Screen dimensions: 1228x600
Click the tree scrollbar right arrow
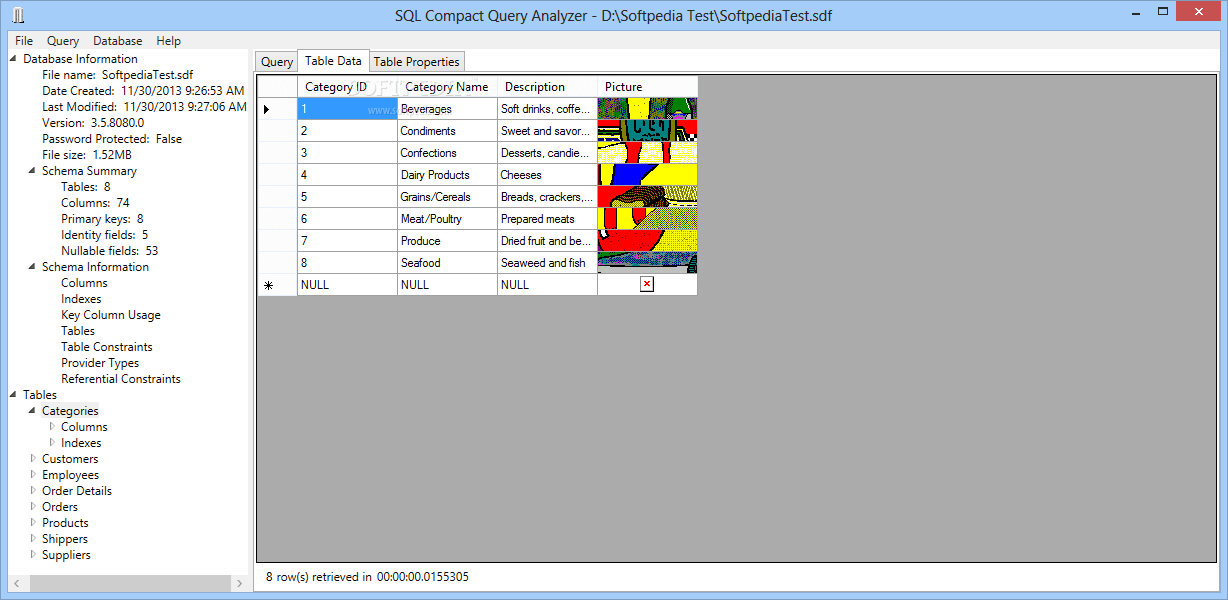(240, 583)
